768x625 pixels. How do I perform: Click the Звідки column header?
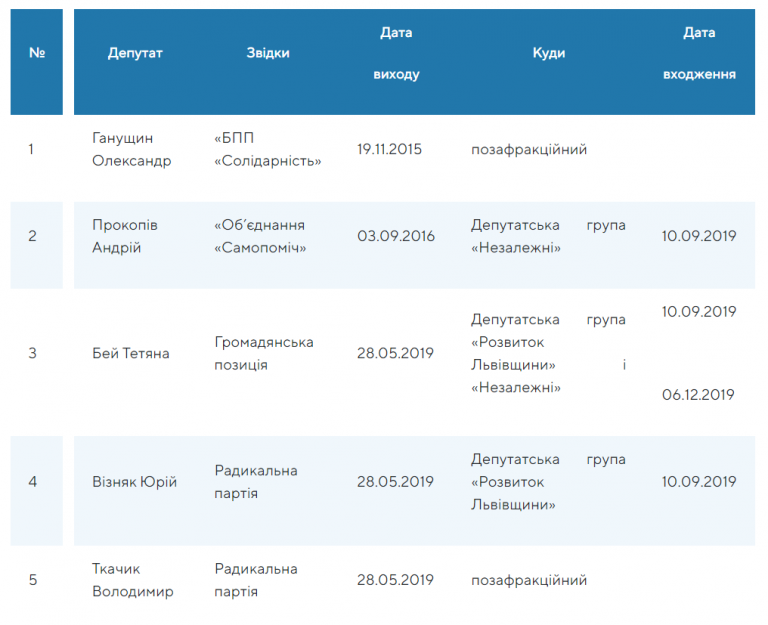tap(268, 53)
